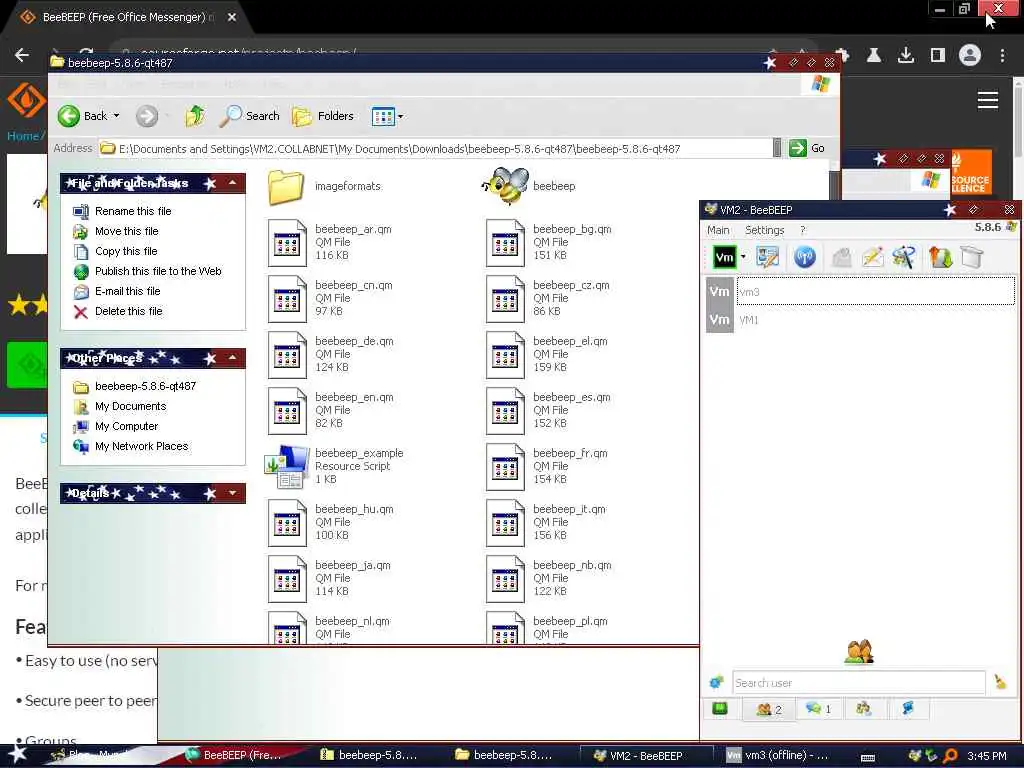Collapse the Other Places panel
Screen dimensions: 1024x768
(232, 358)
